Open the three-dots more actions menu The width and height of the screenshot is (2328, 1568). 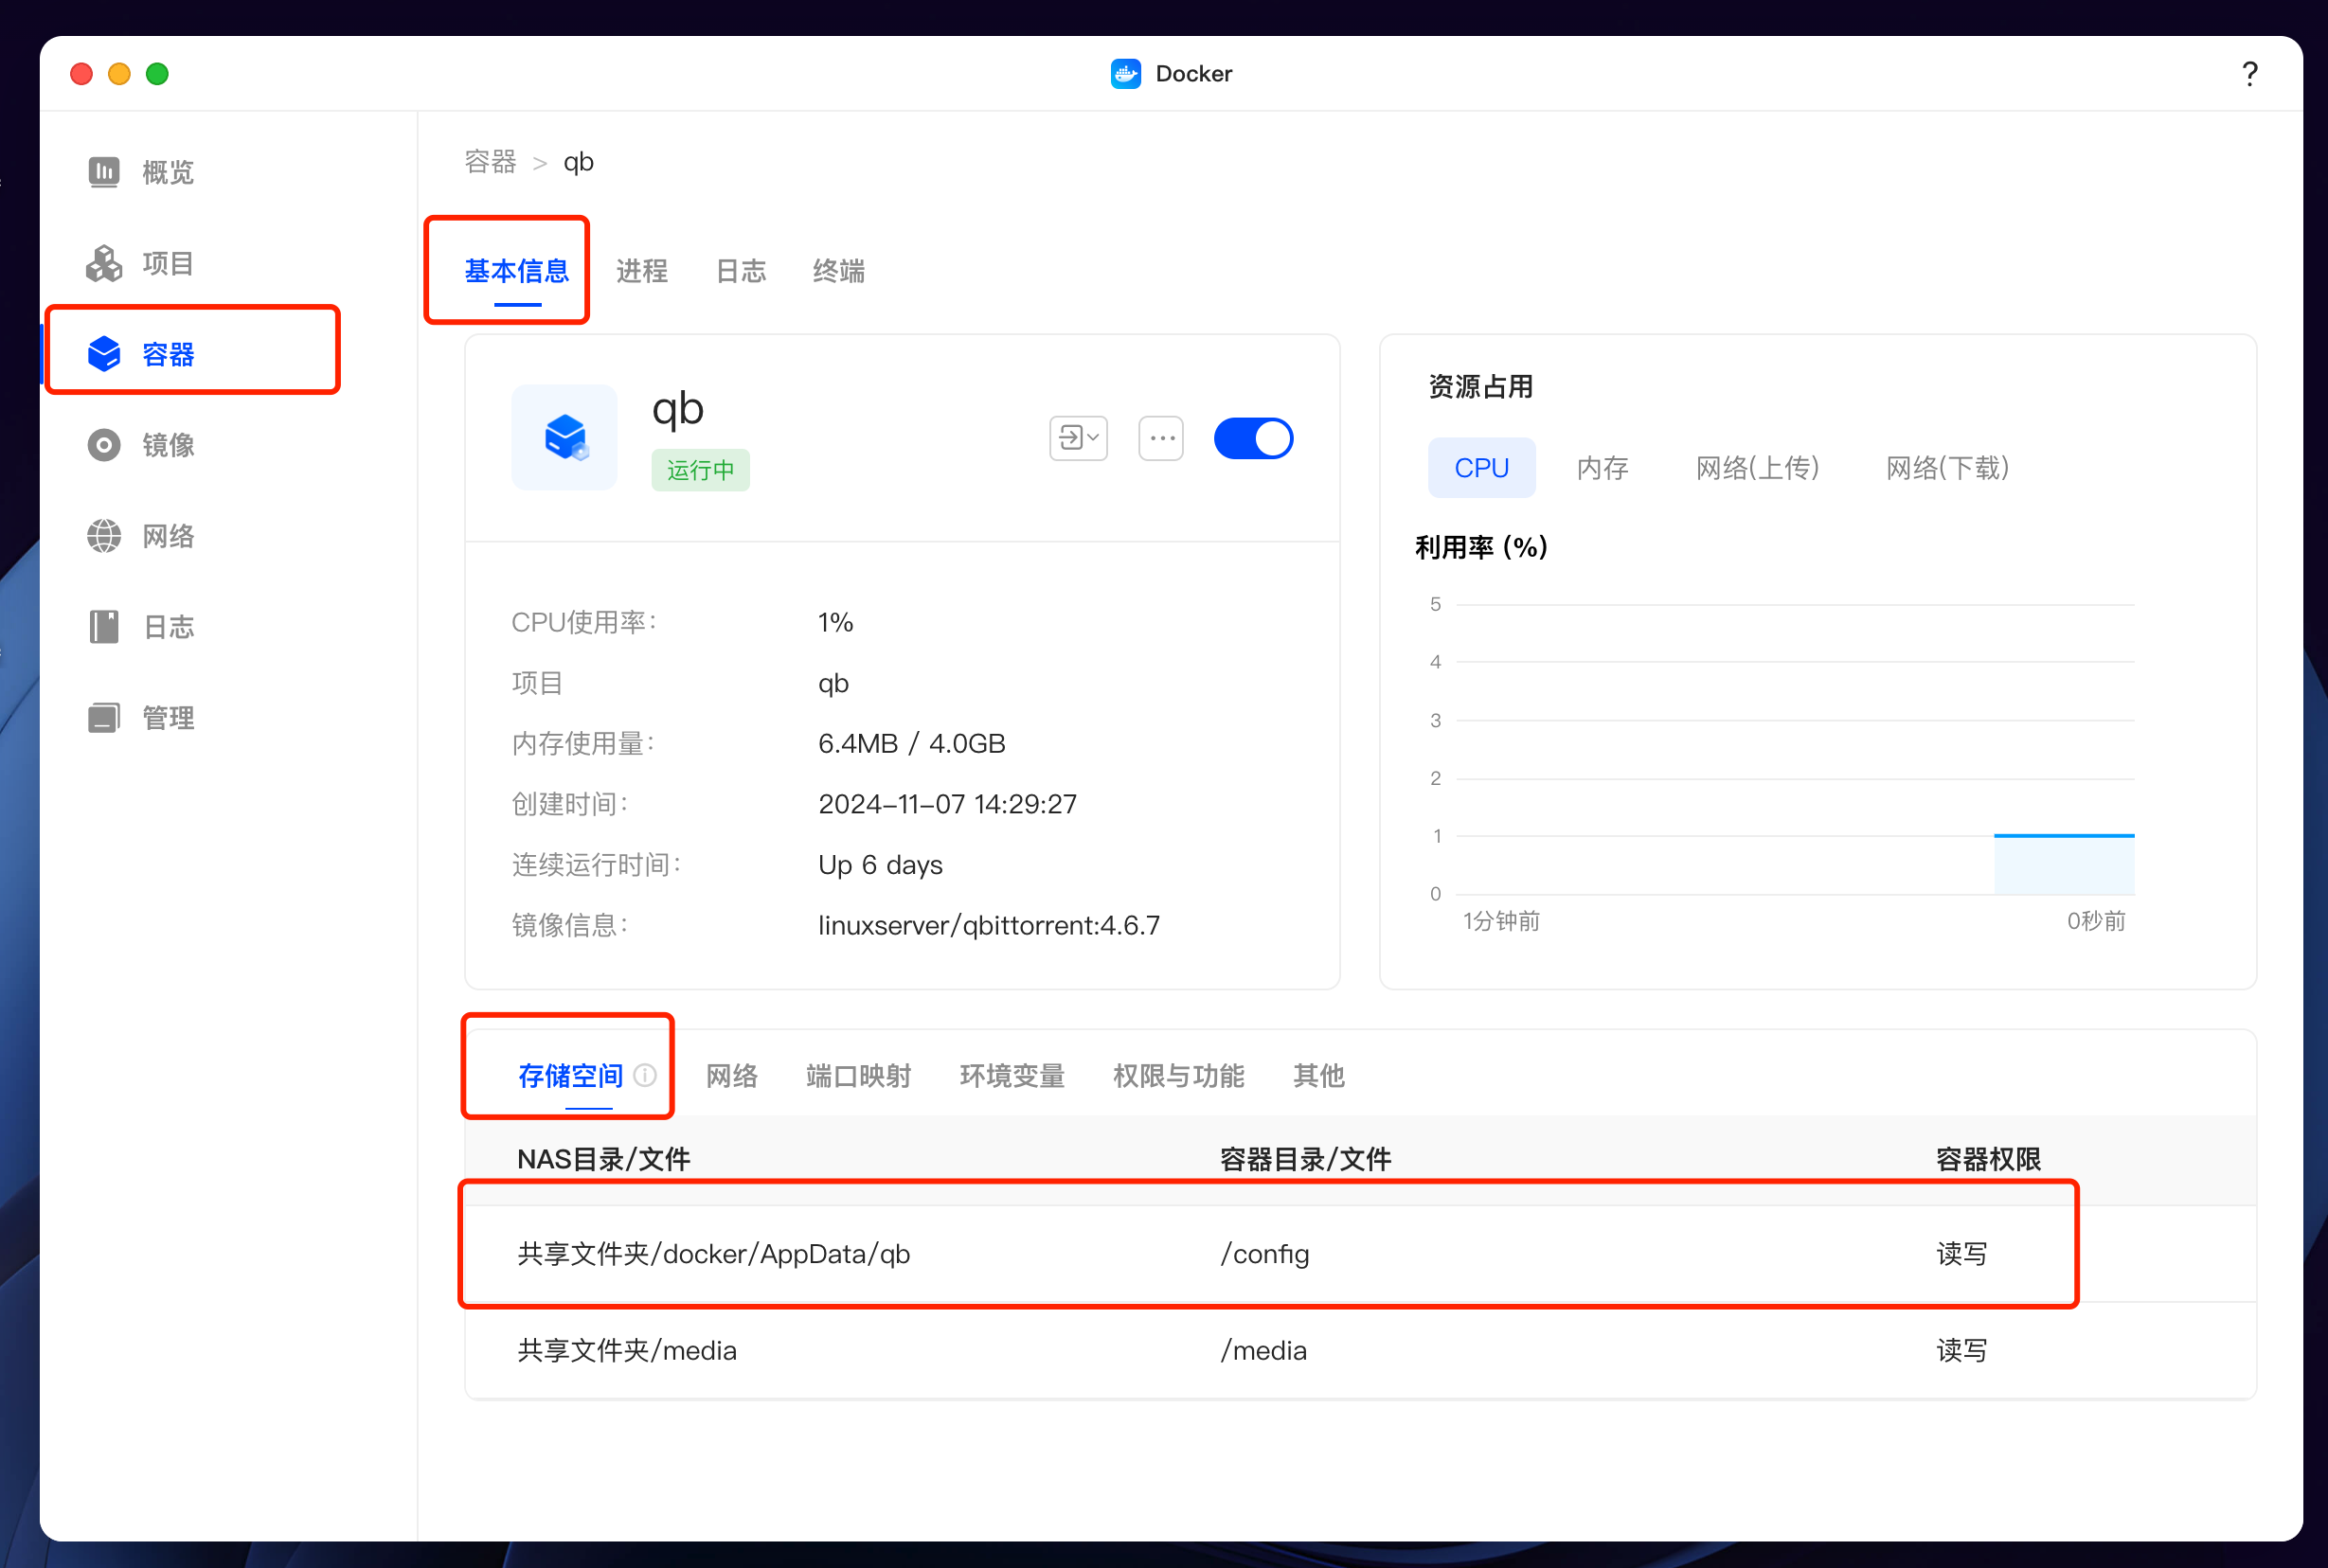pos(1161,439)
